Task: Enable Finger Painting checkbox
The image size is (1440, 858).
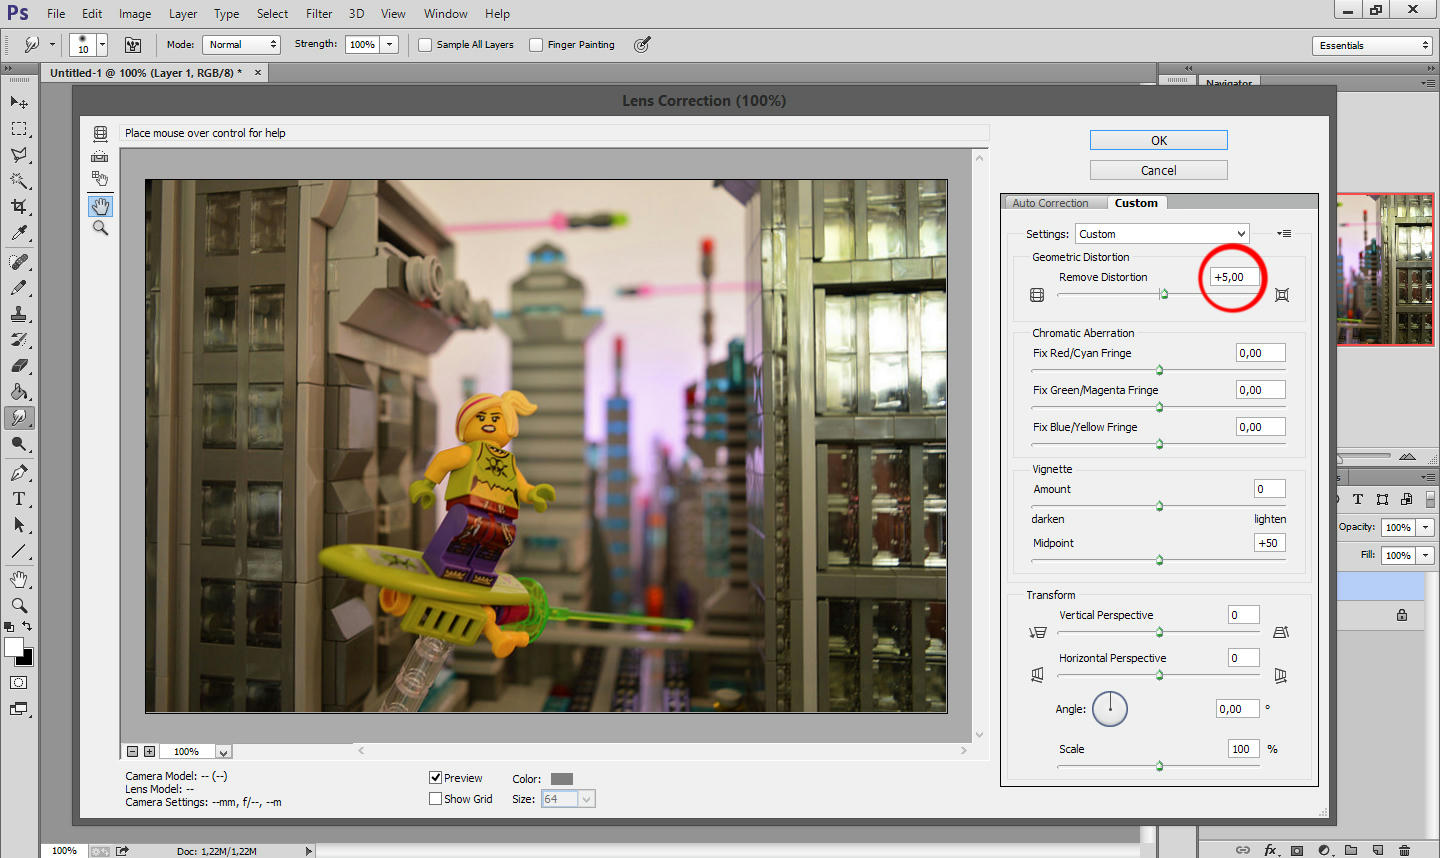Action: pos(536,45)
